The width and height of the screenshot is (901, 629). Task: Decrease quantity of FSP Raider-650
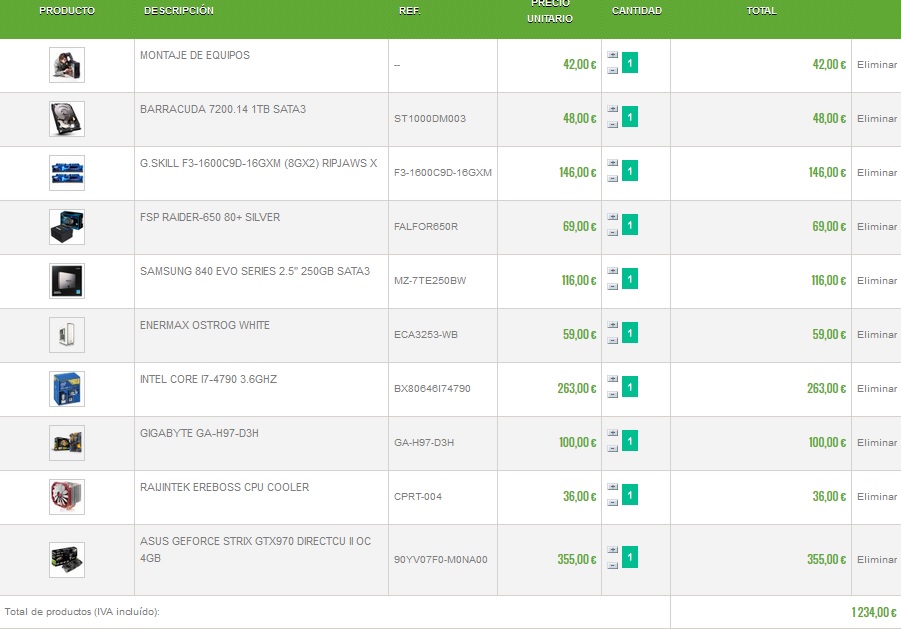613,233
